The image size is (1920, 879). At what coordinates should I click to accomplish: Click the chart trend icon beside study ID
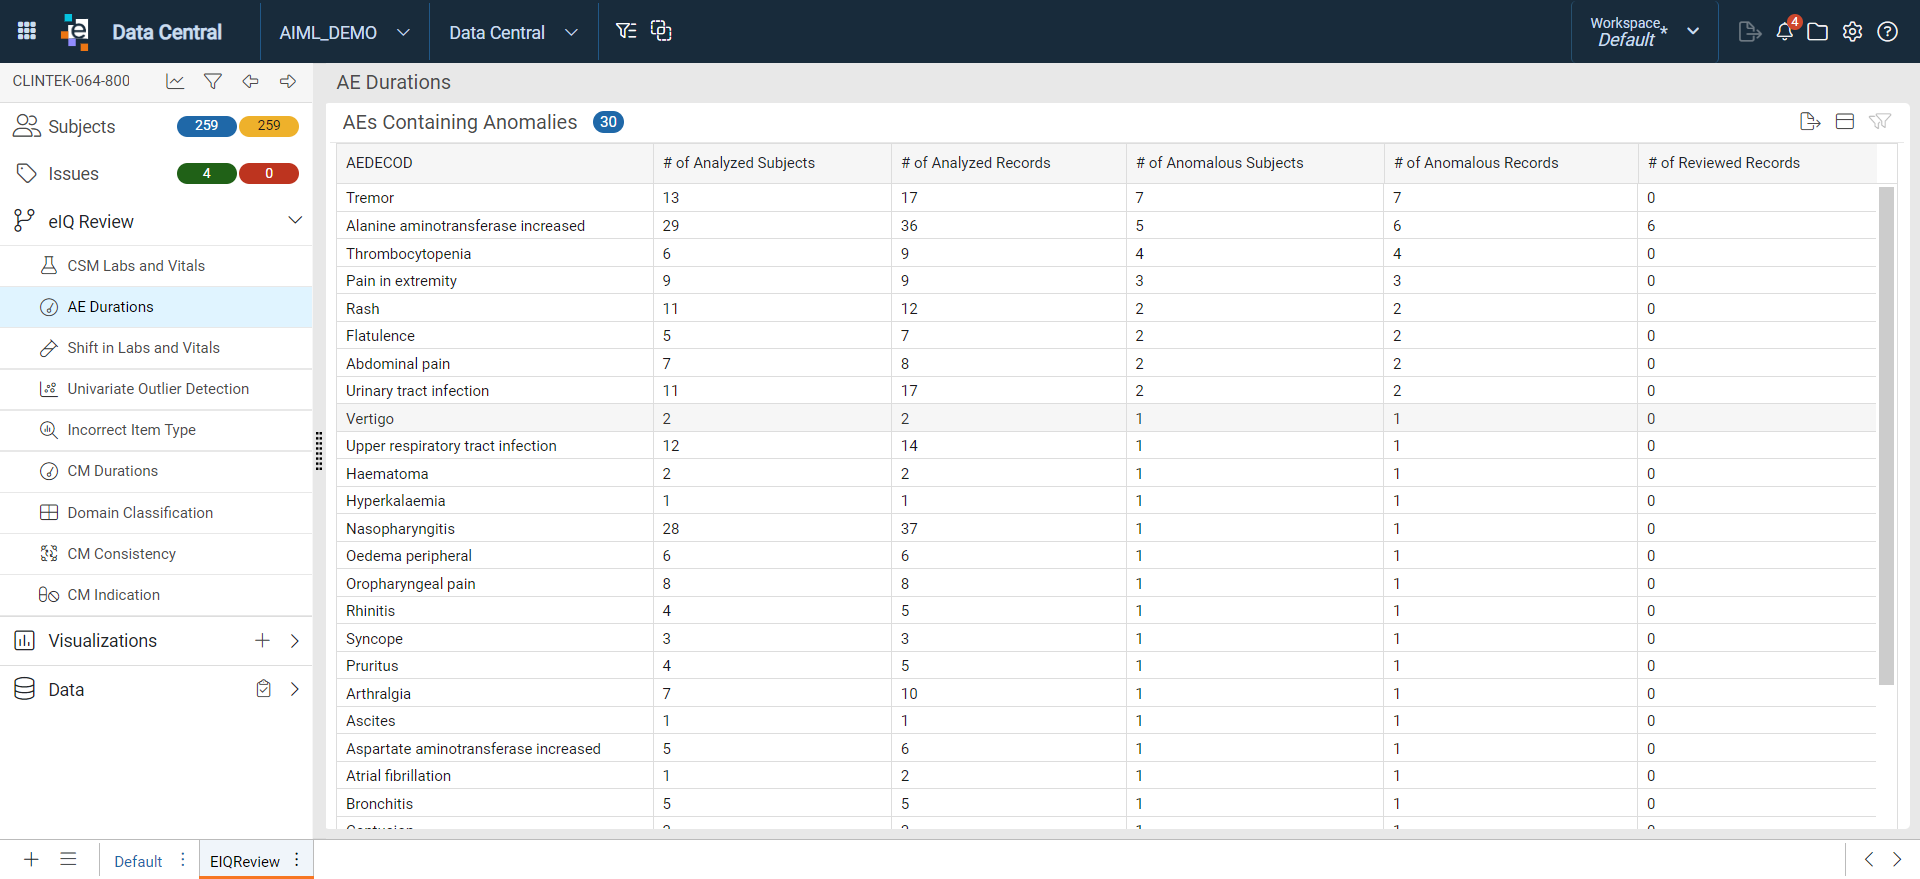pyautogui.click(x=175, y=81)
